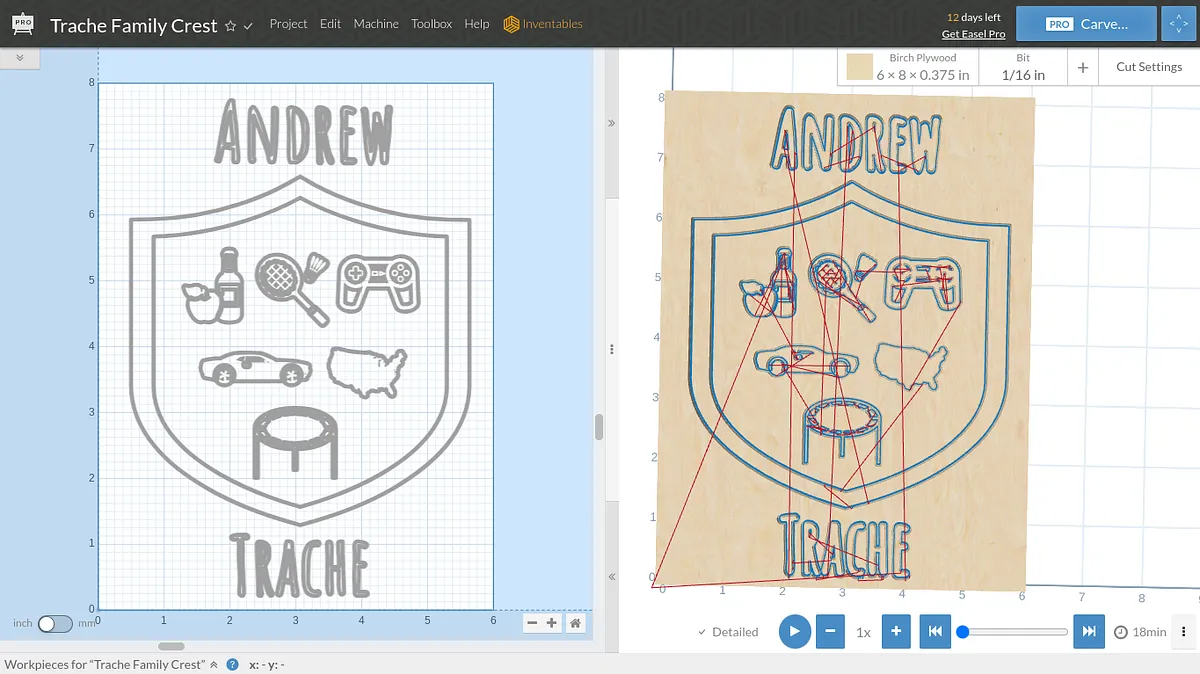Open the Toolbox menu
This screenshot has width=1200, height=674.
tap(431, 24)
